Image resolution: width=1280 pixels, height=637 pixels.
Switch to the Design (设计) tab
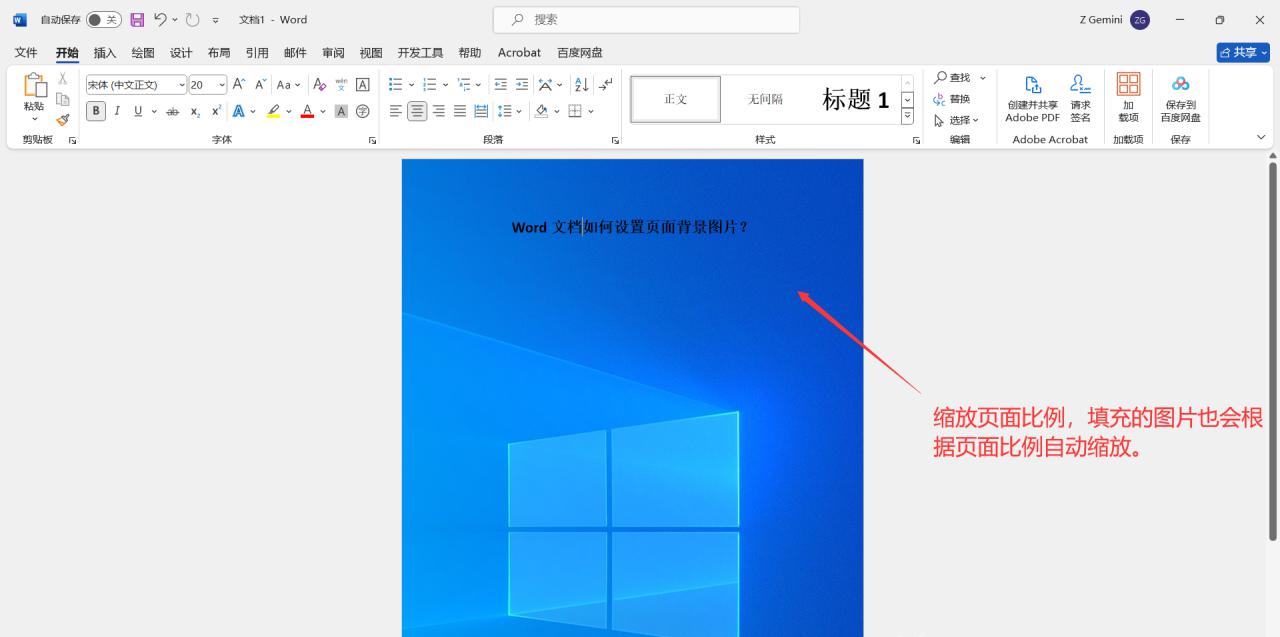coord(181,52)
